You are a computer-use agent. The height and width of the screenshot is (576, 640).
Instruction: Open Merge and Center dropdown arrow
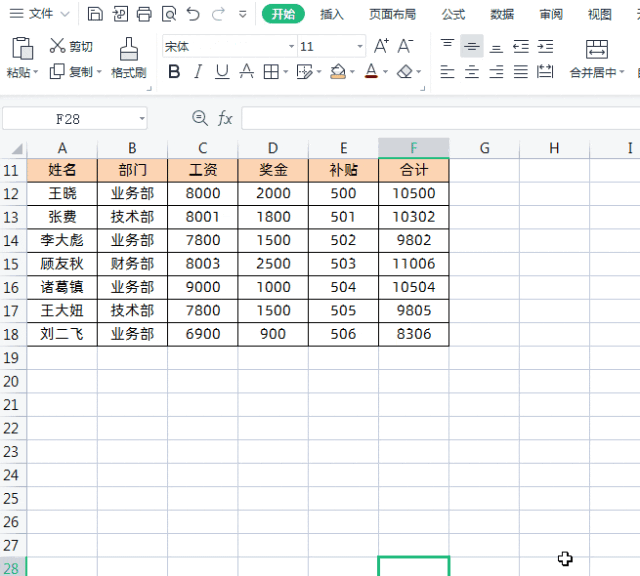622,72
